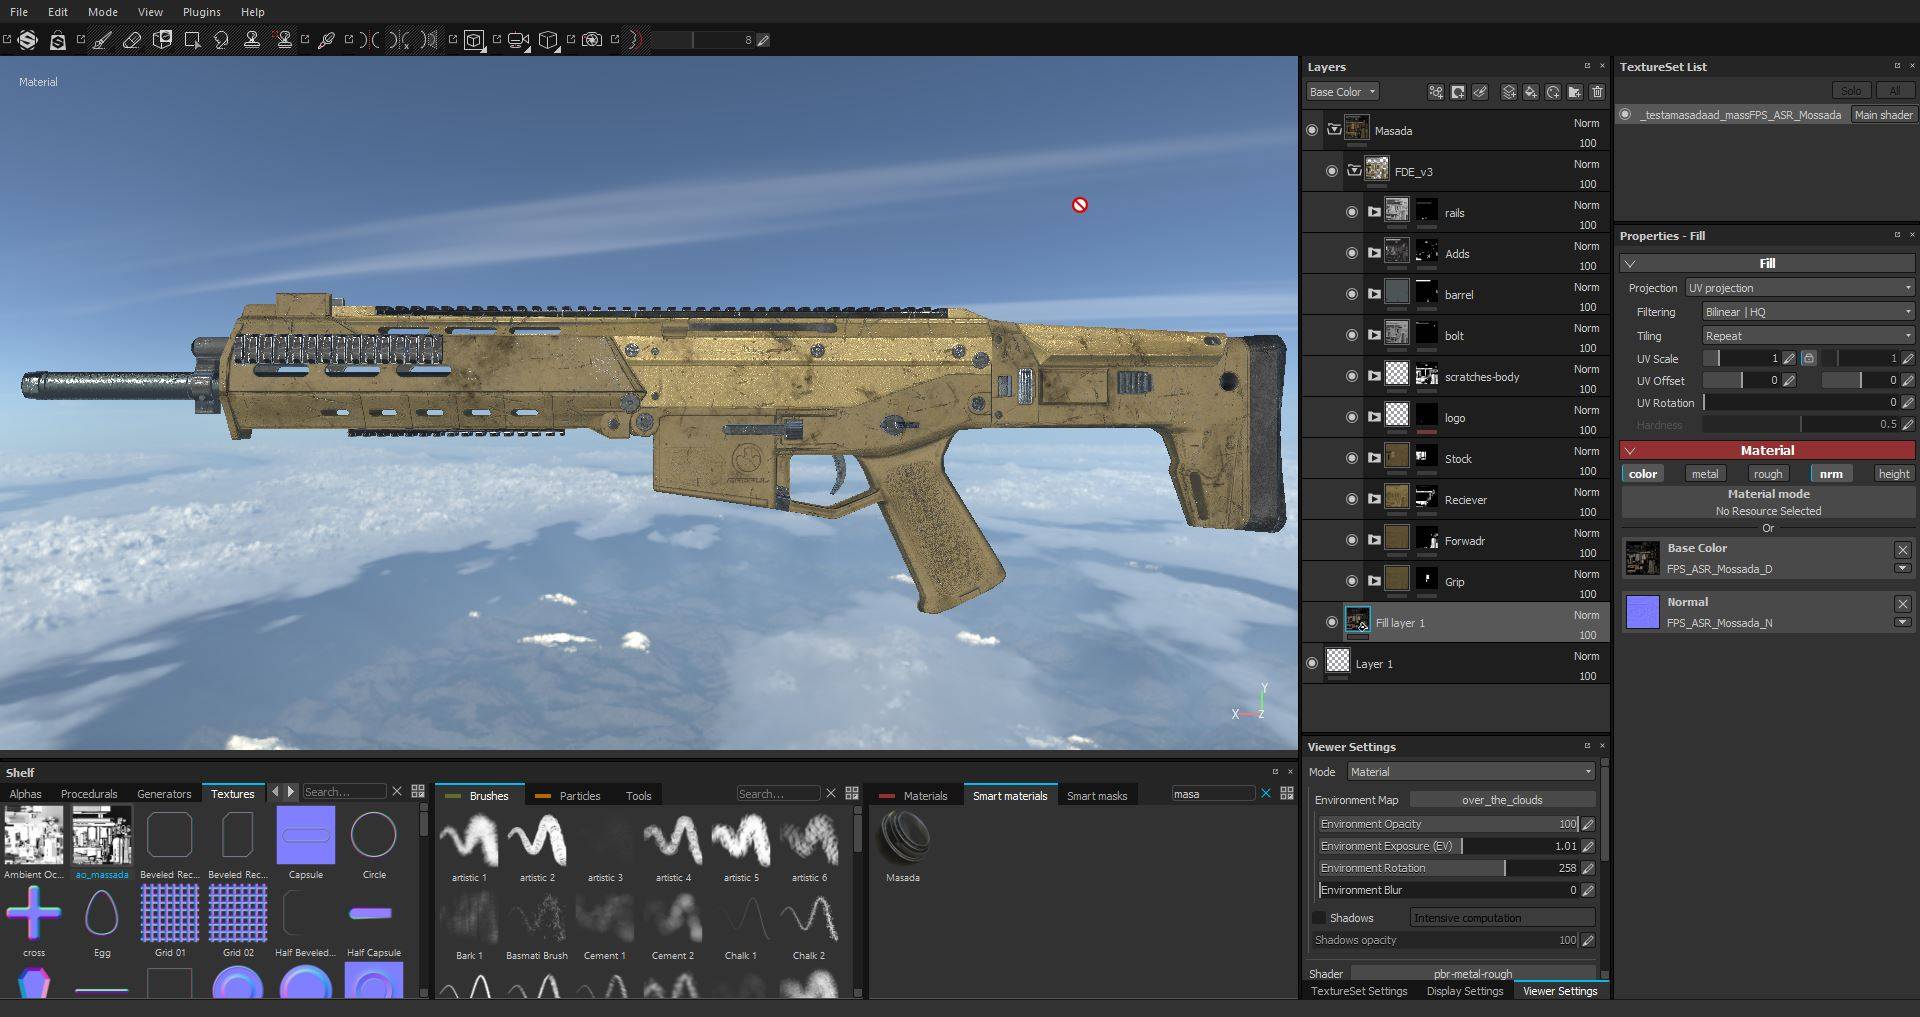Screen dimensions: 1920x1017
Task: Toggle visibility of the logo layer
Action: [x=1352, y=417]
